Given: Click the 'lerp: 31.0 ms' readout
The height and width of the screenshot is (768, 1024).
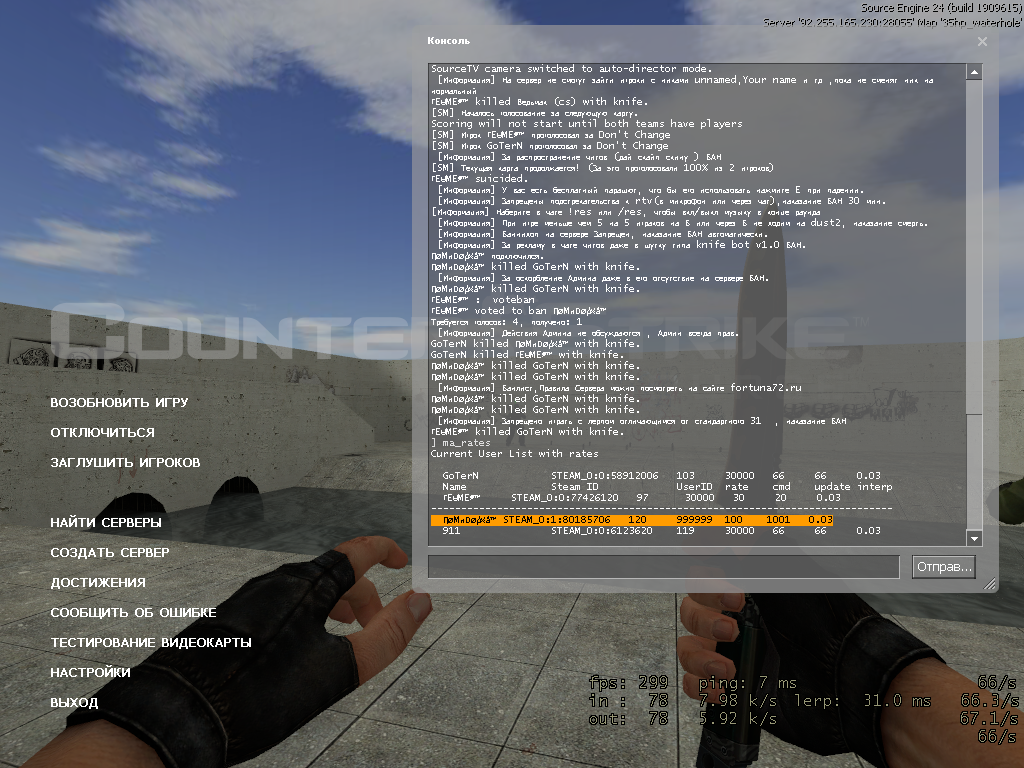Looking at the screenshot, I should coord(863,701).
